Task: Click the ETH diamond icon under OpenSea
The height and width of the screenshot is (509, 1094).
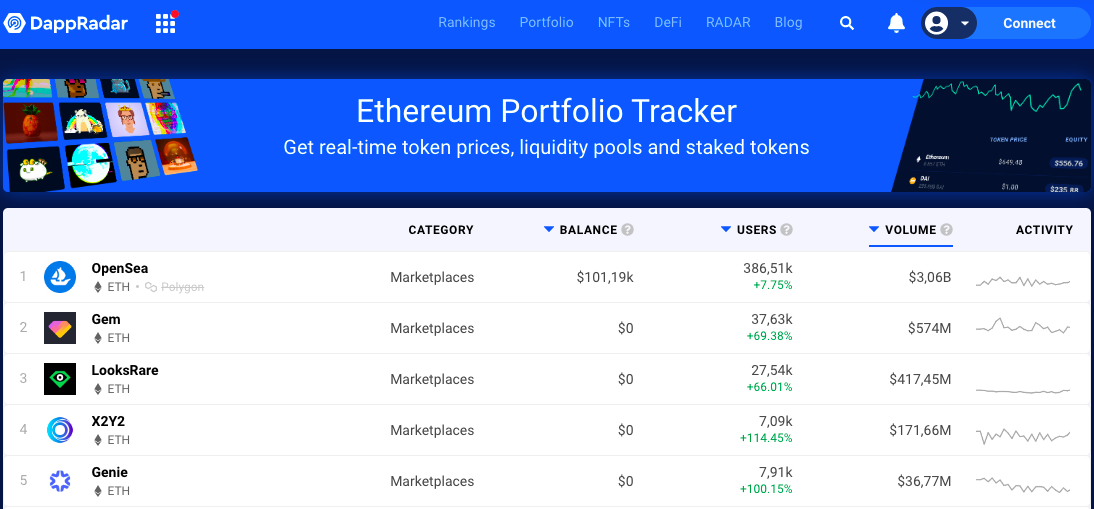Action: [98, 287]
